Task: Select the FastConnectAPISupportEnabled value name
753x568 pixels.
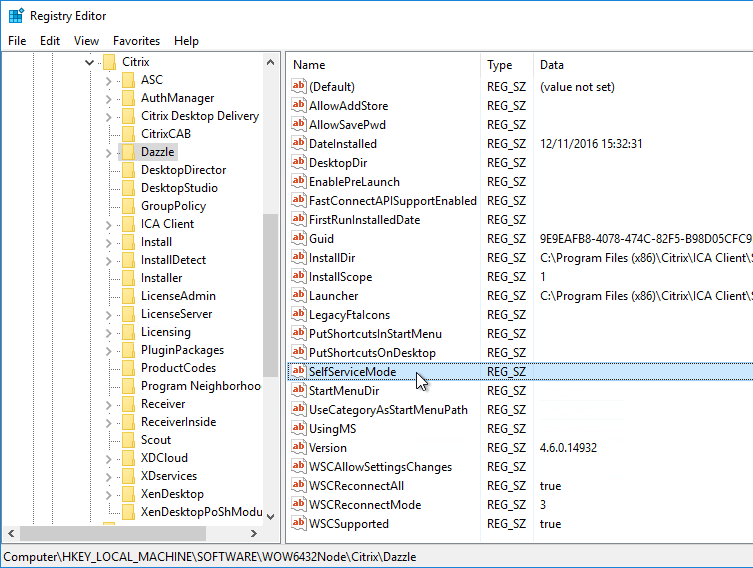Action: [393, 201]
